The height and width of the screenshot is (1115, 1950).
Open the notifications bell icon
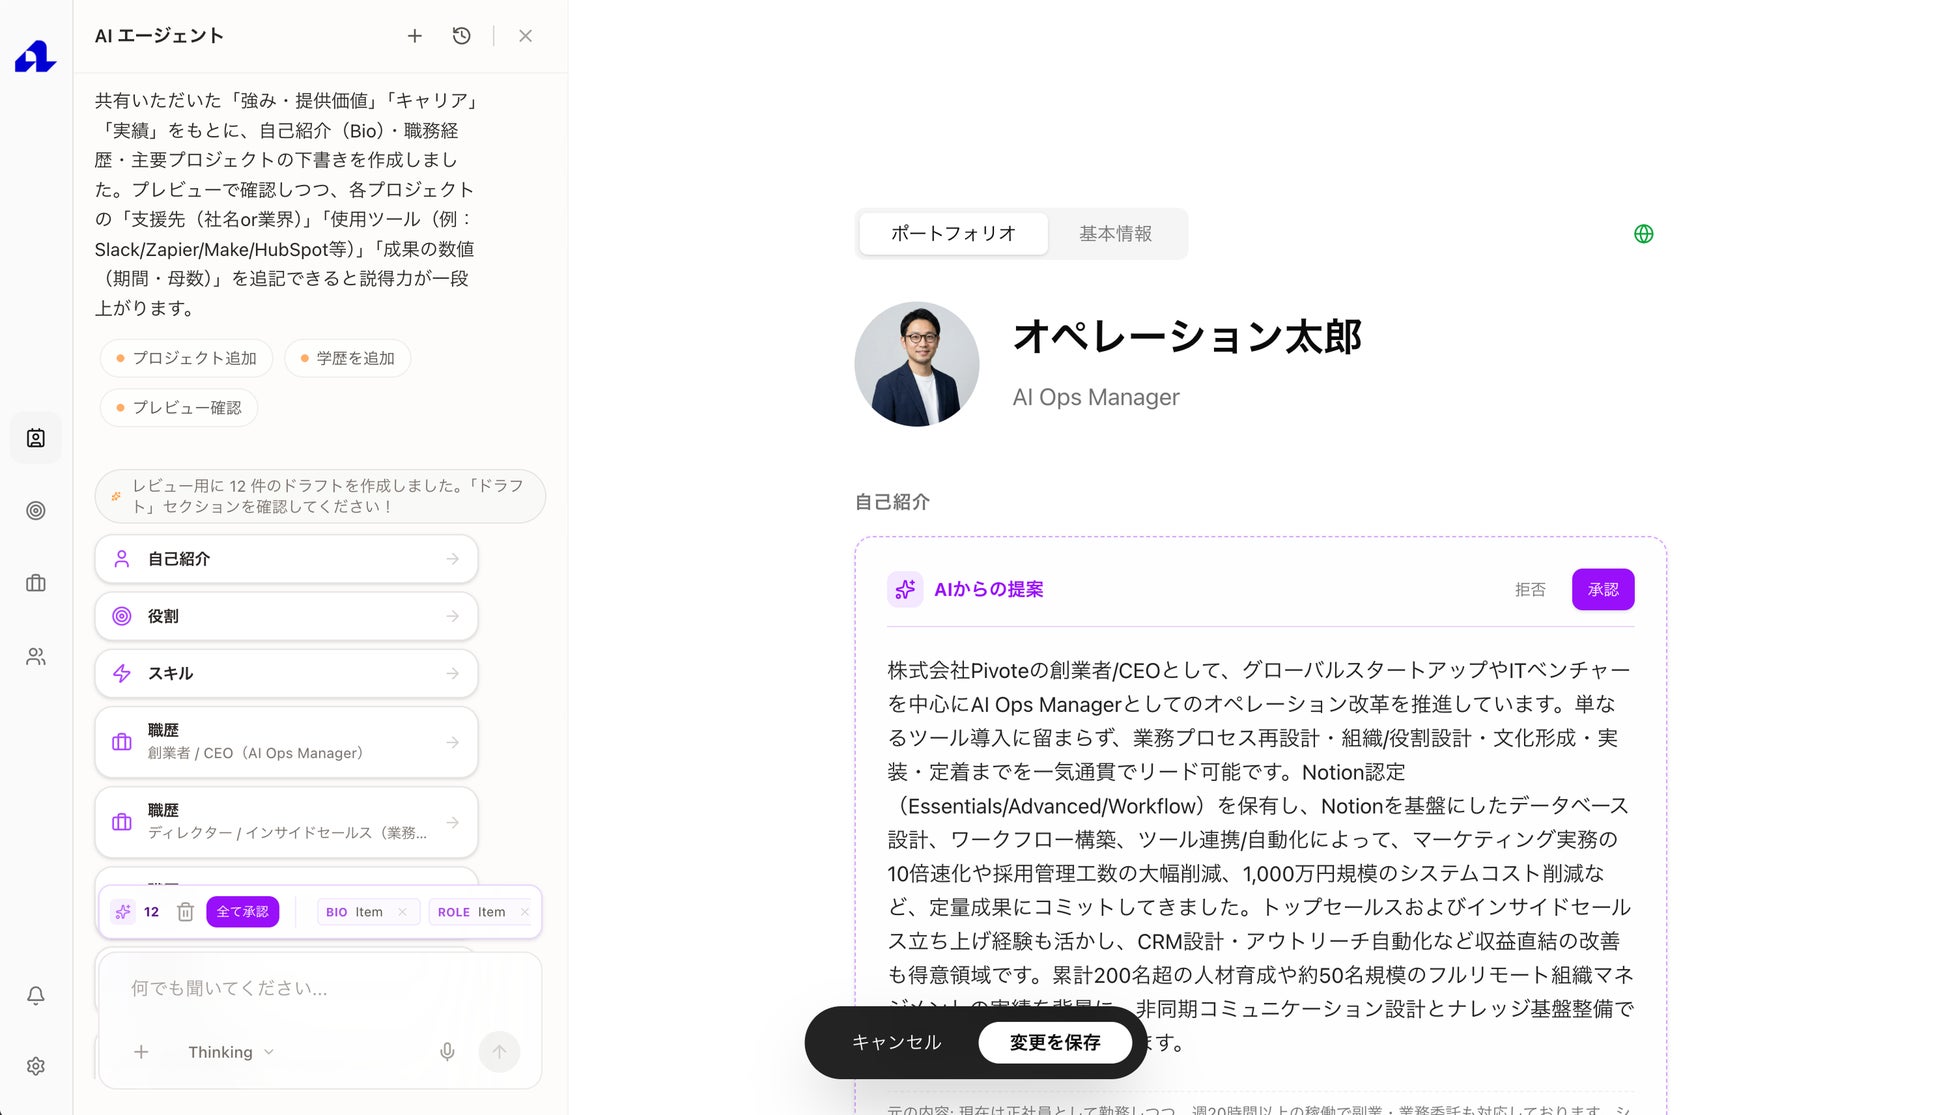click(x=36, y=995)
